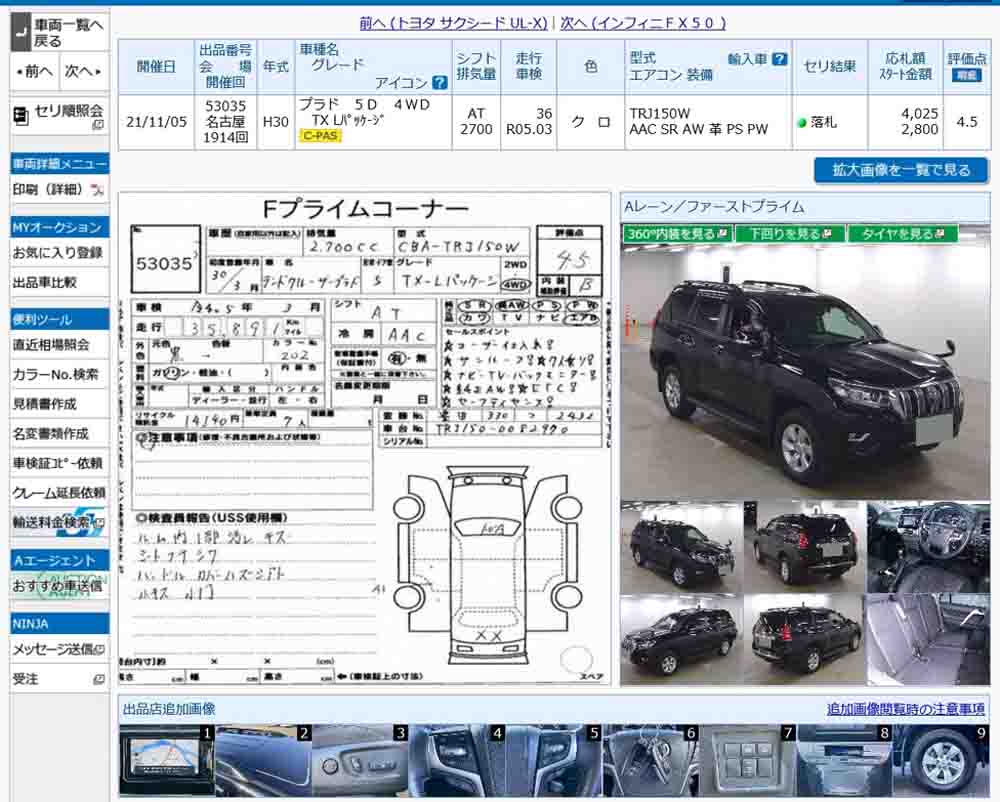This screenshot has width=1000, height=802.
Task: Click 拡大画像を一覧で見る button
Action: [901, 170]
